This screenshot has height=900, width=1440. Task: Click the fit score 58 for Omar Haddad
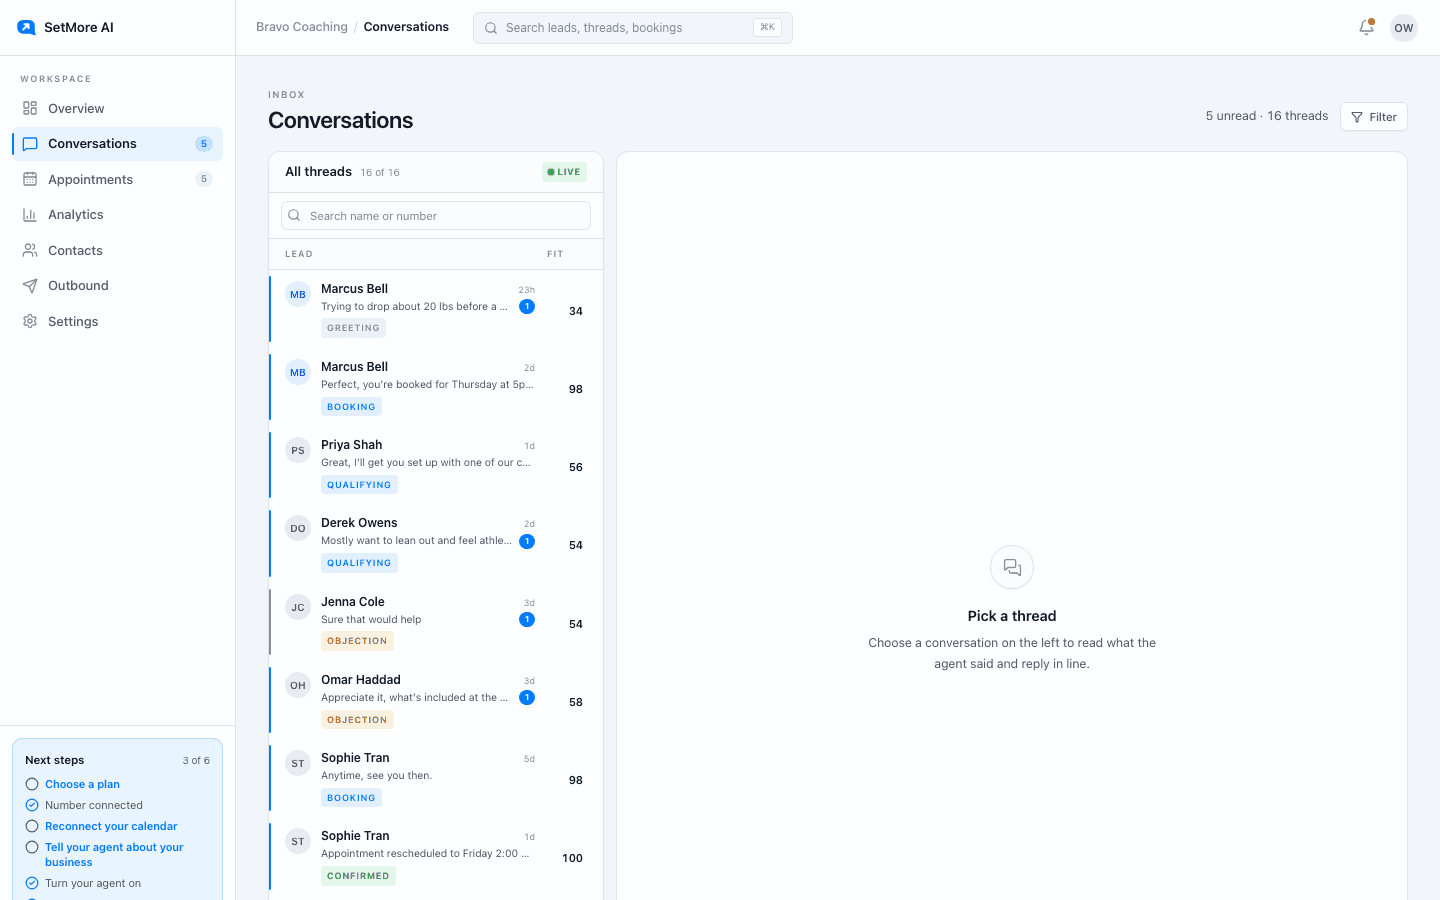pos(576,702)
